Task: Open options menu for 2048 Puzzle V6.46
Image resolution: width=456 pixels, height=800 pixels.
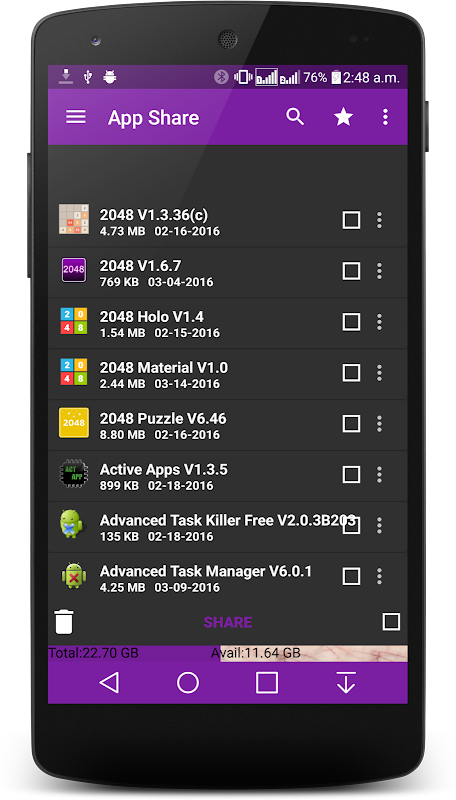Action: (x=379, y=423)
